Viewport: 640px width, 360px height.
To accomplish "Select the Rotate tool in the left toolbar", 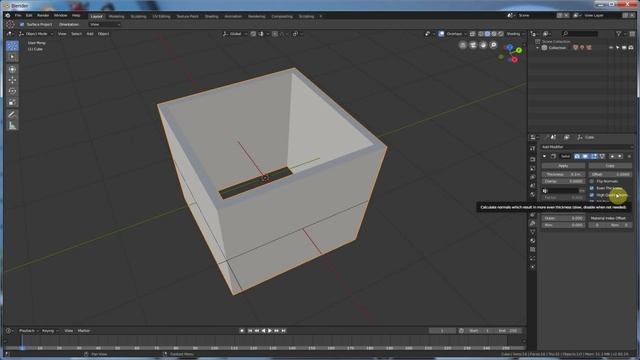I will [12, 91].
